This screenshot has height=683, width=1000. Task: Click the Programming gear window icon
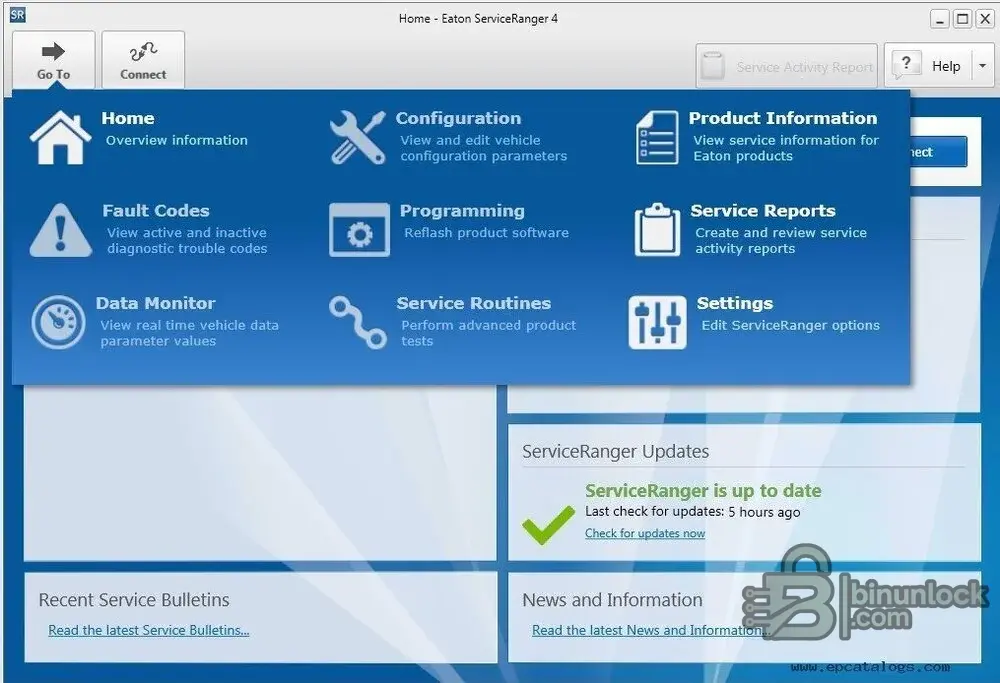click(359, 230)
